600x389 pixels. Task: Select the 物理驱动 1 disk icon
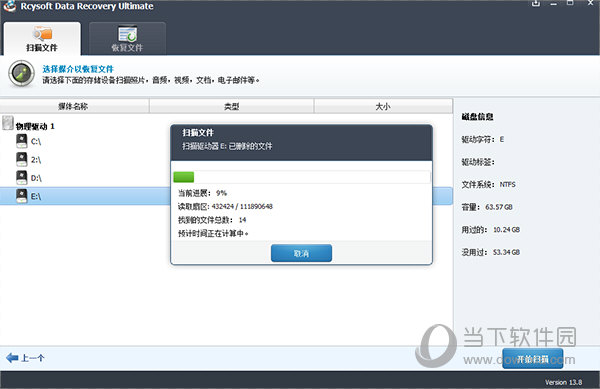(8, 123)
